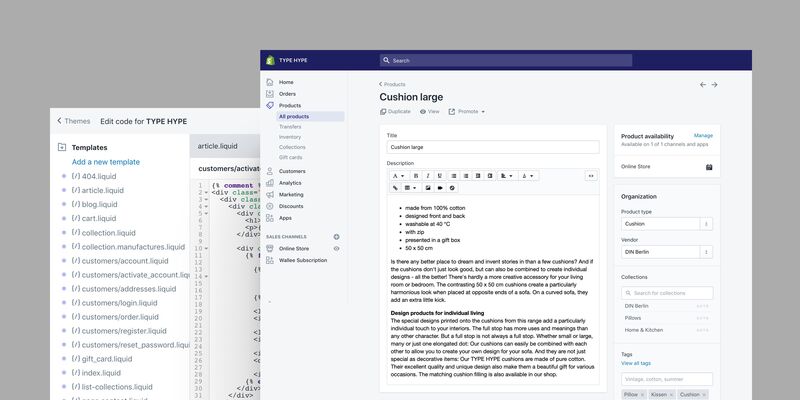Open Discounts section in sidebar
Viewport: 800px width, 400px height.
[x=291, y=207]
